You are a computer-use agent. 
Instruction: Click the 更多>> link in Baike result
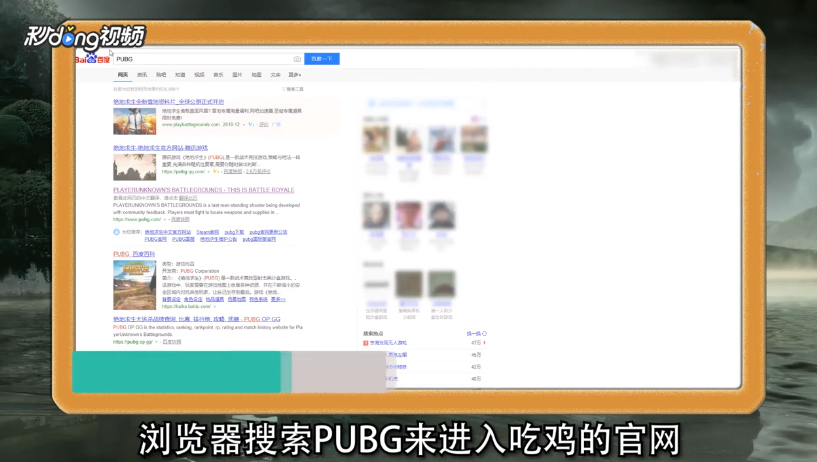(x=278, y=299)
